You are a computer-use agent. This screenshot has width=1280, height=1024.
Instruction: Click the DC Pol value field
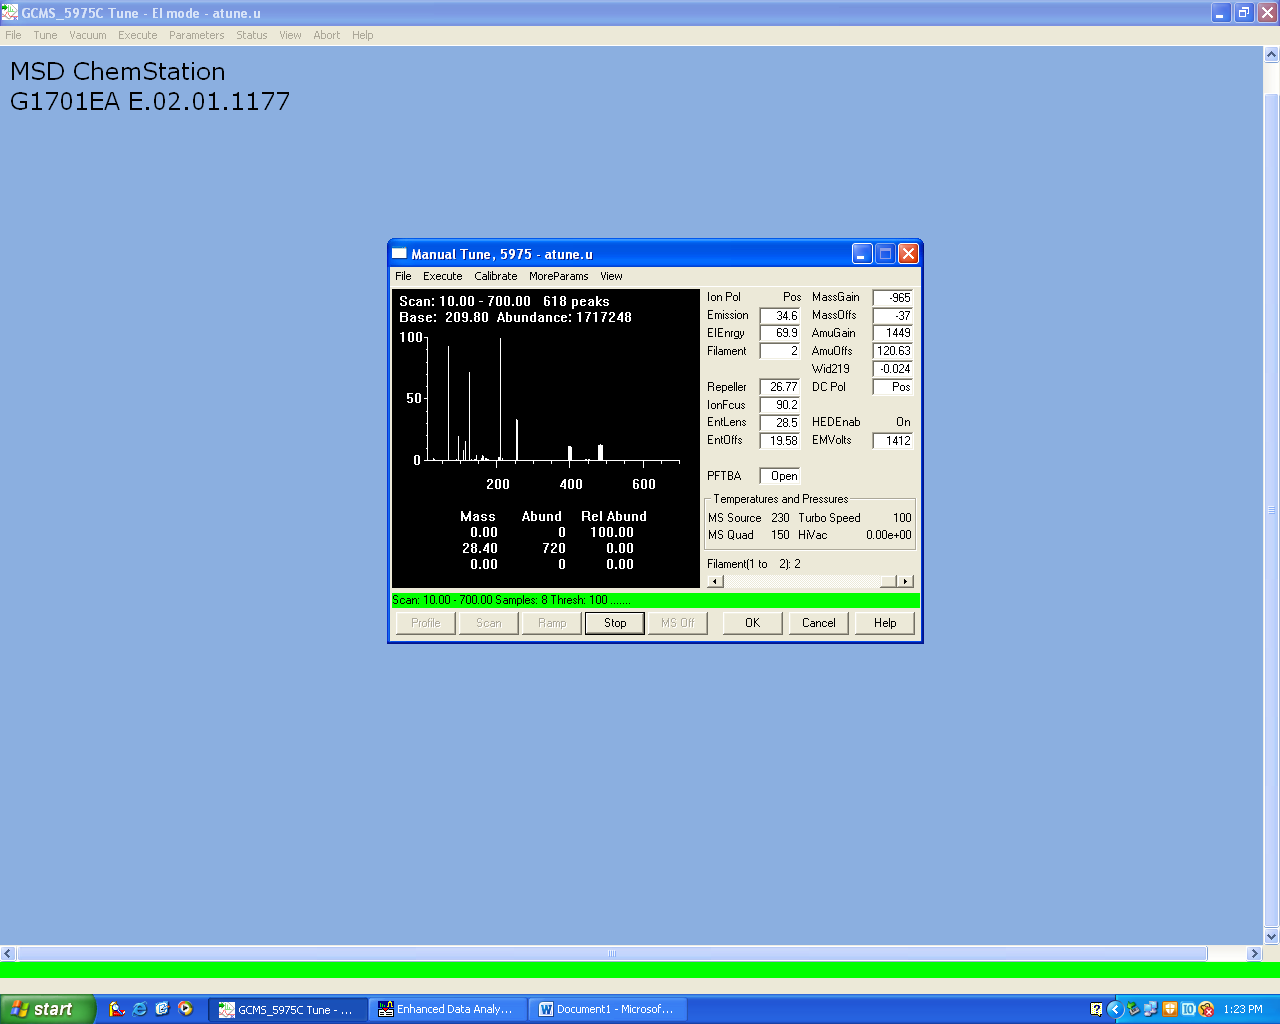click(893, 388)
